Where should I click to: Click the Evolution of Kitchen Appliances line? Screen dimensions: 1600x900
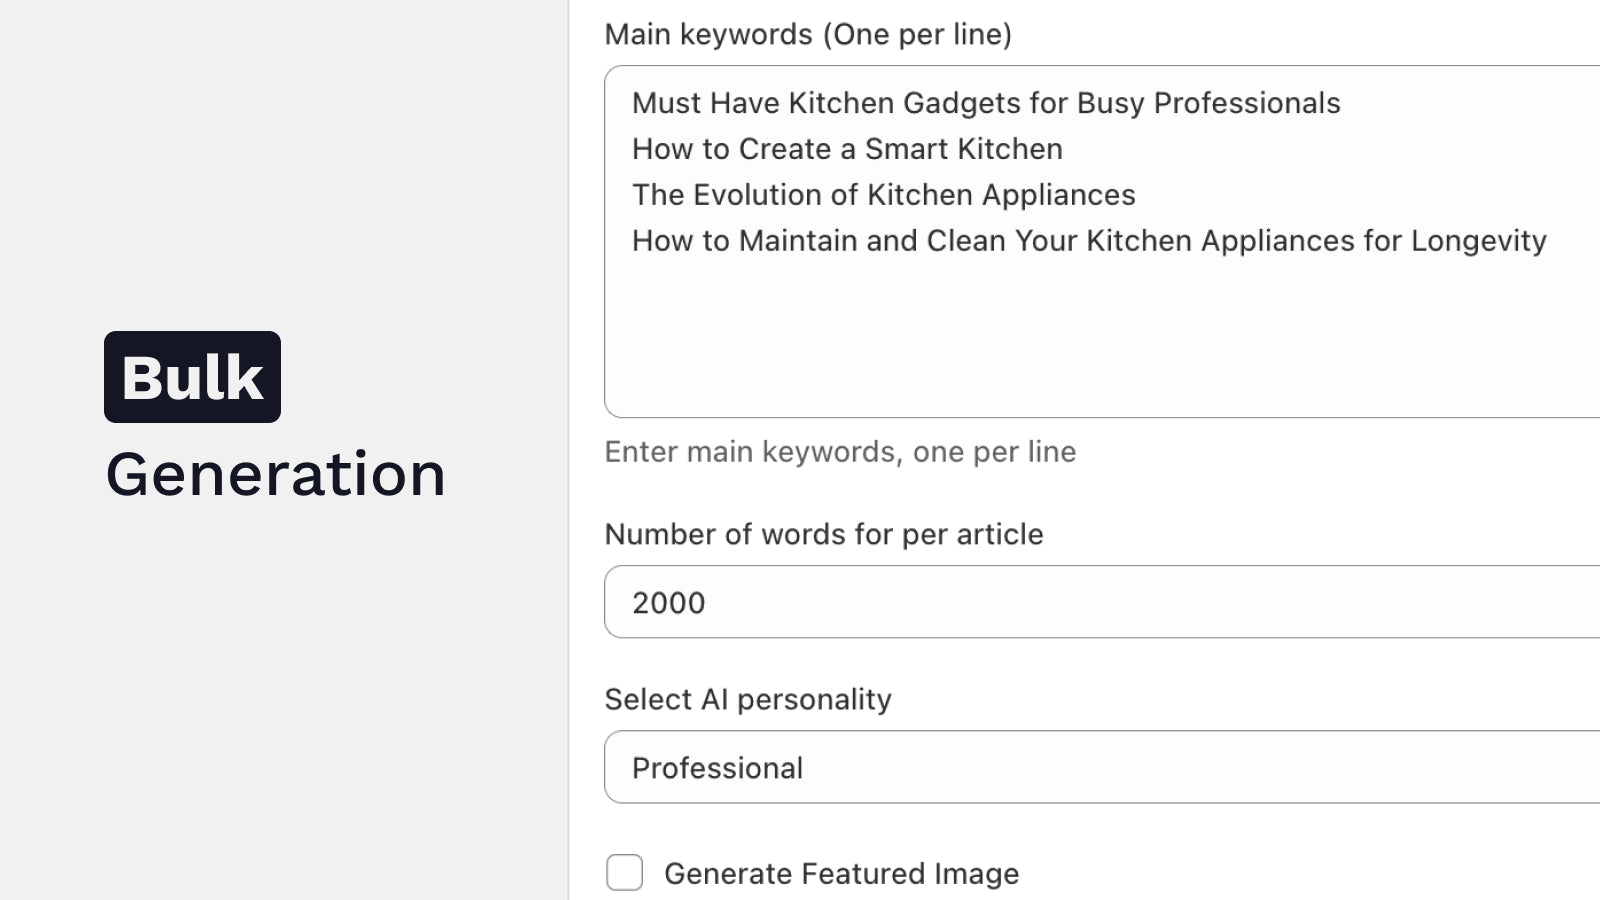[885, 195]
